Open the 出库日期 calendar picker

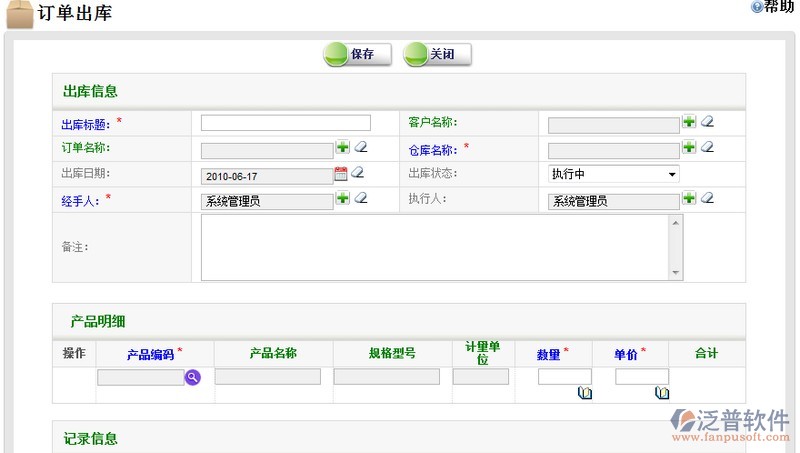(341, 173)
